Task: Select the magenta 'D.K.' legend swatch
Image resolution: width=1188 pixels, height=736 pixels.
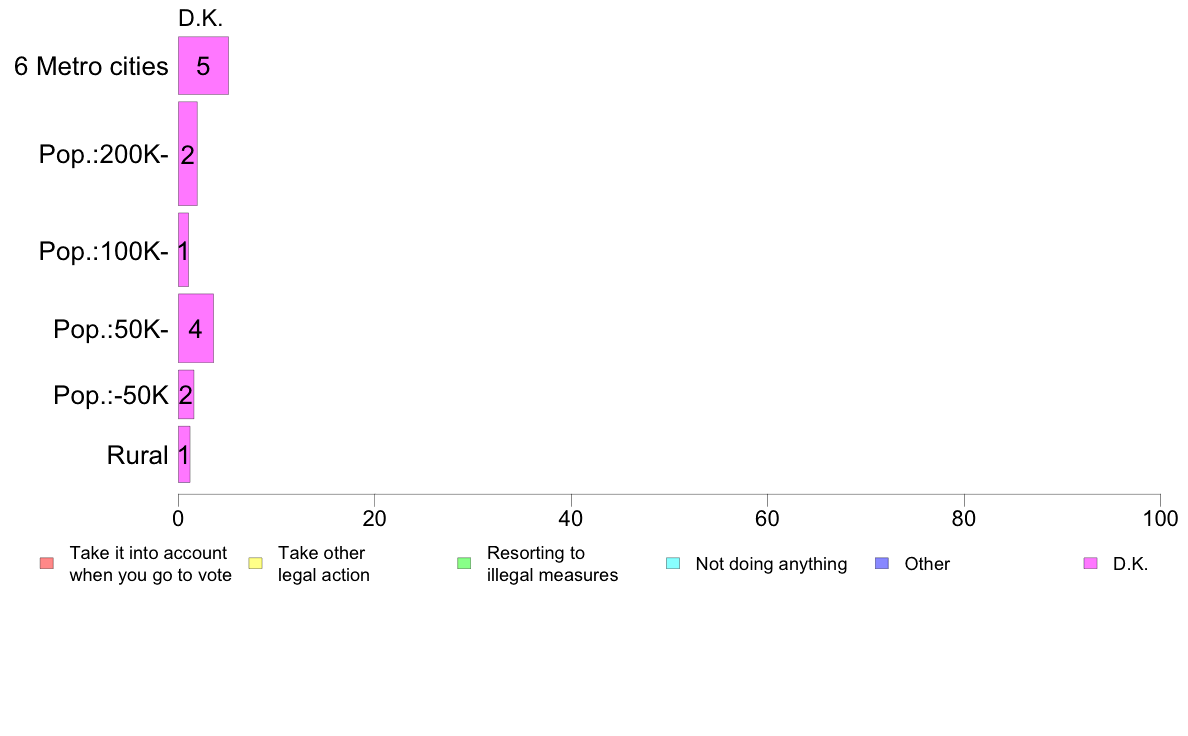Action: [1090, 563]
